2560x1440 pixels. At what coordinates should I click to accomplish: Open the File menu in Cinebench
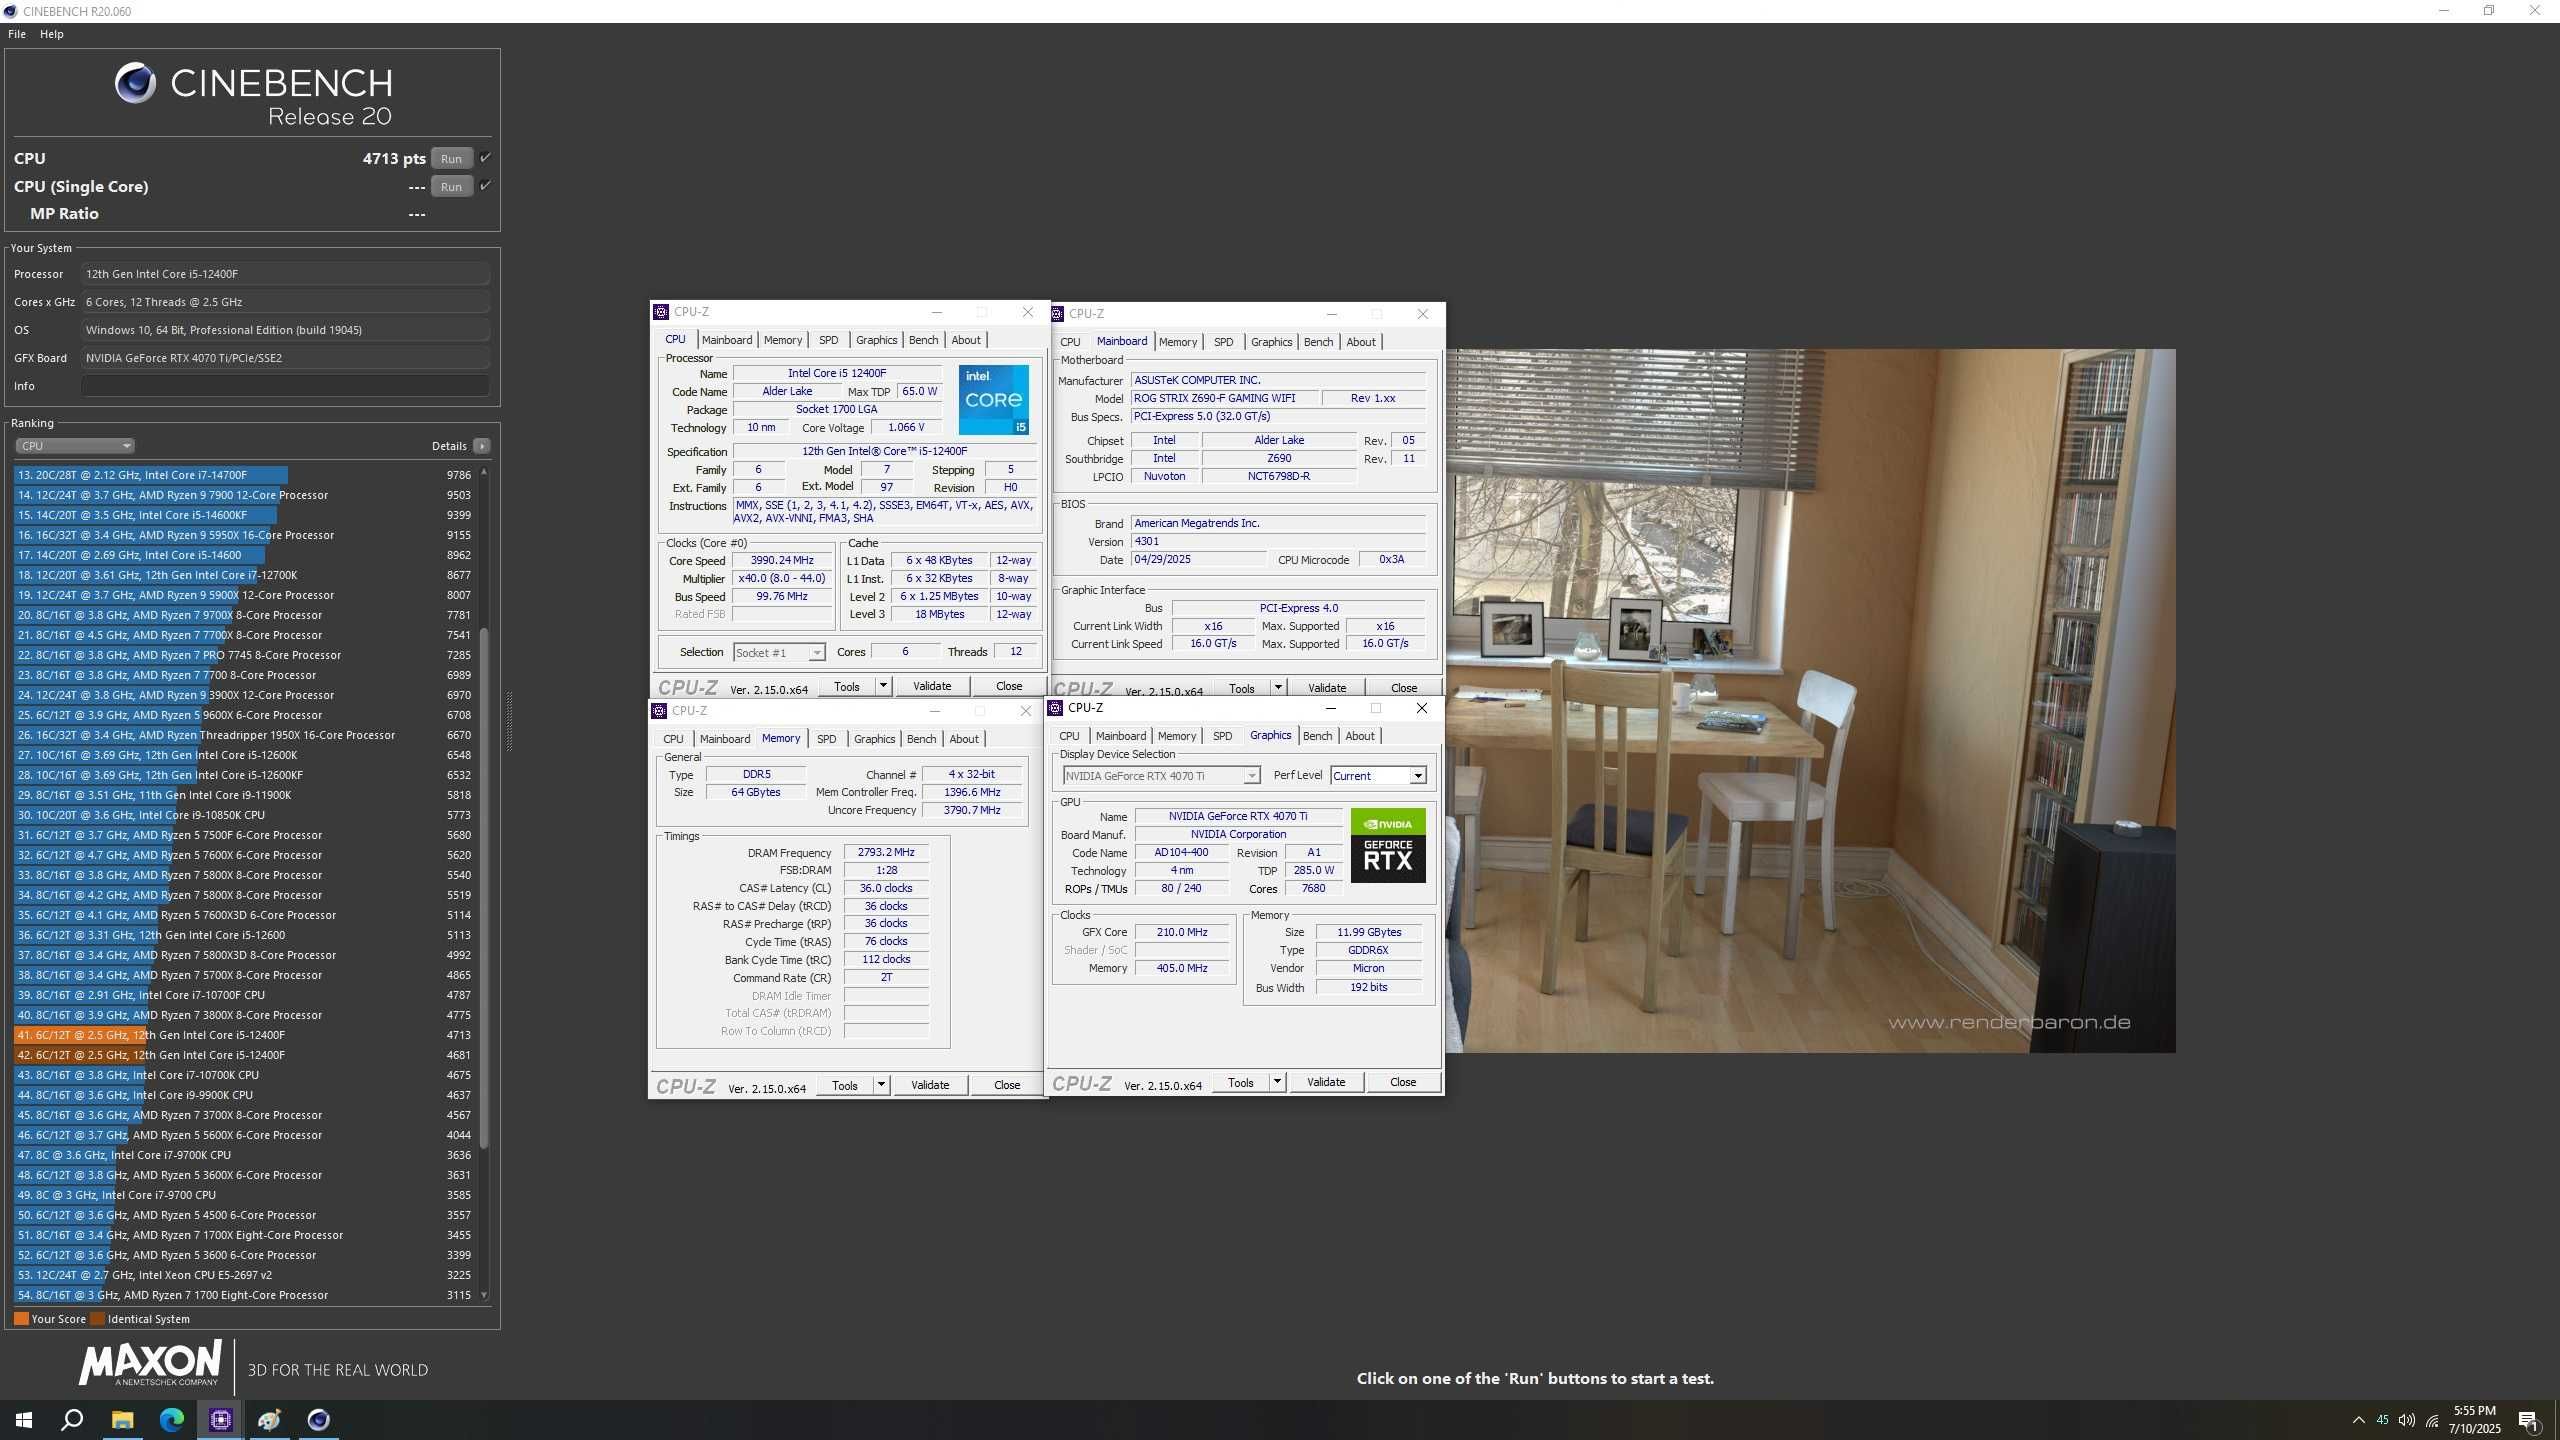pos(17,34)
